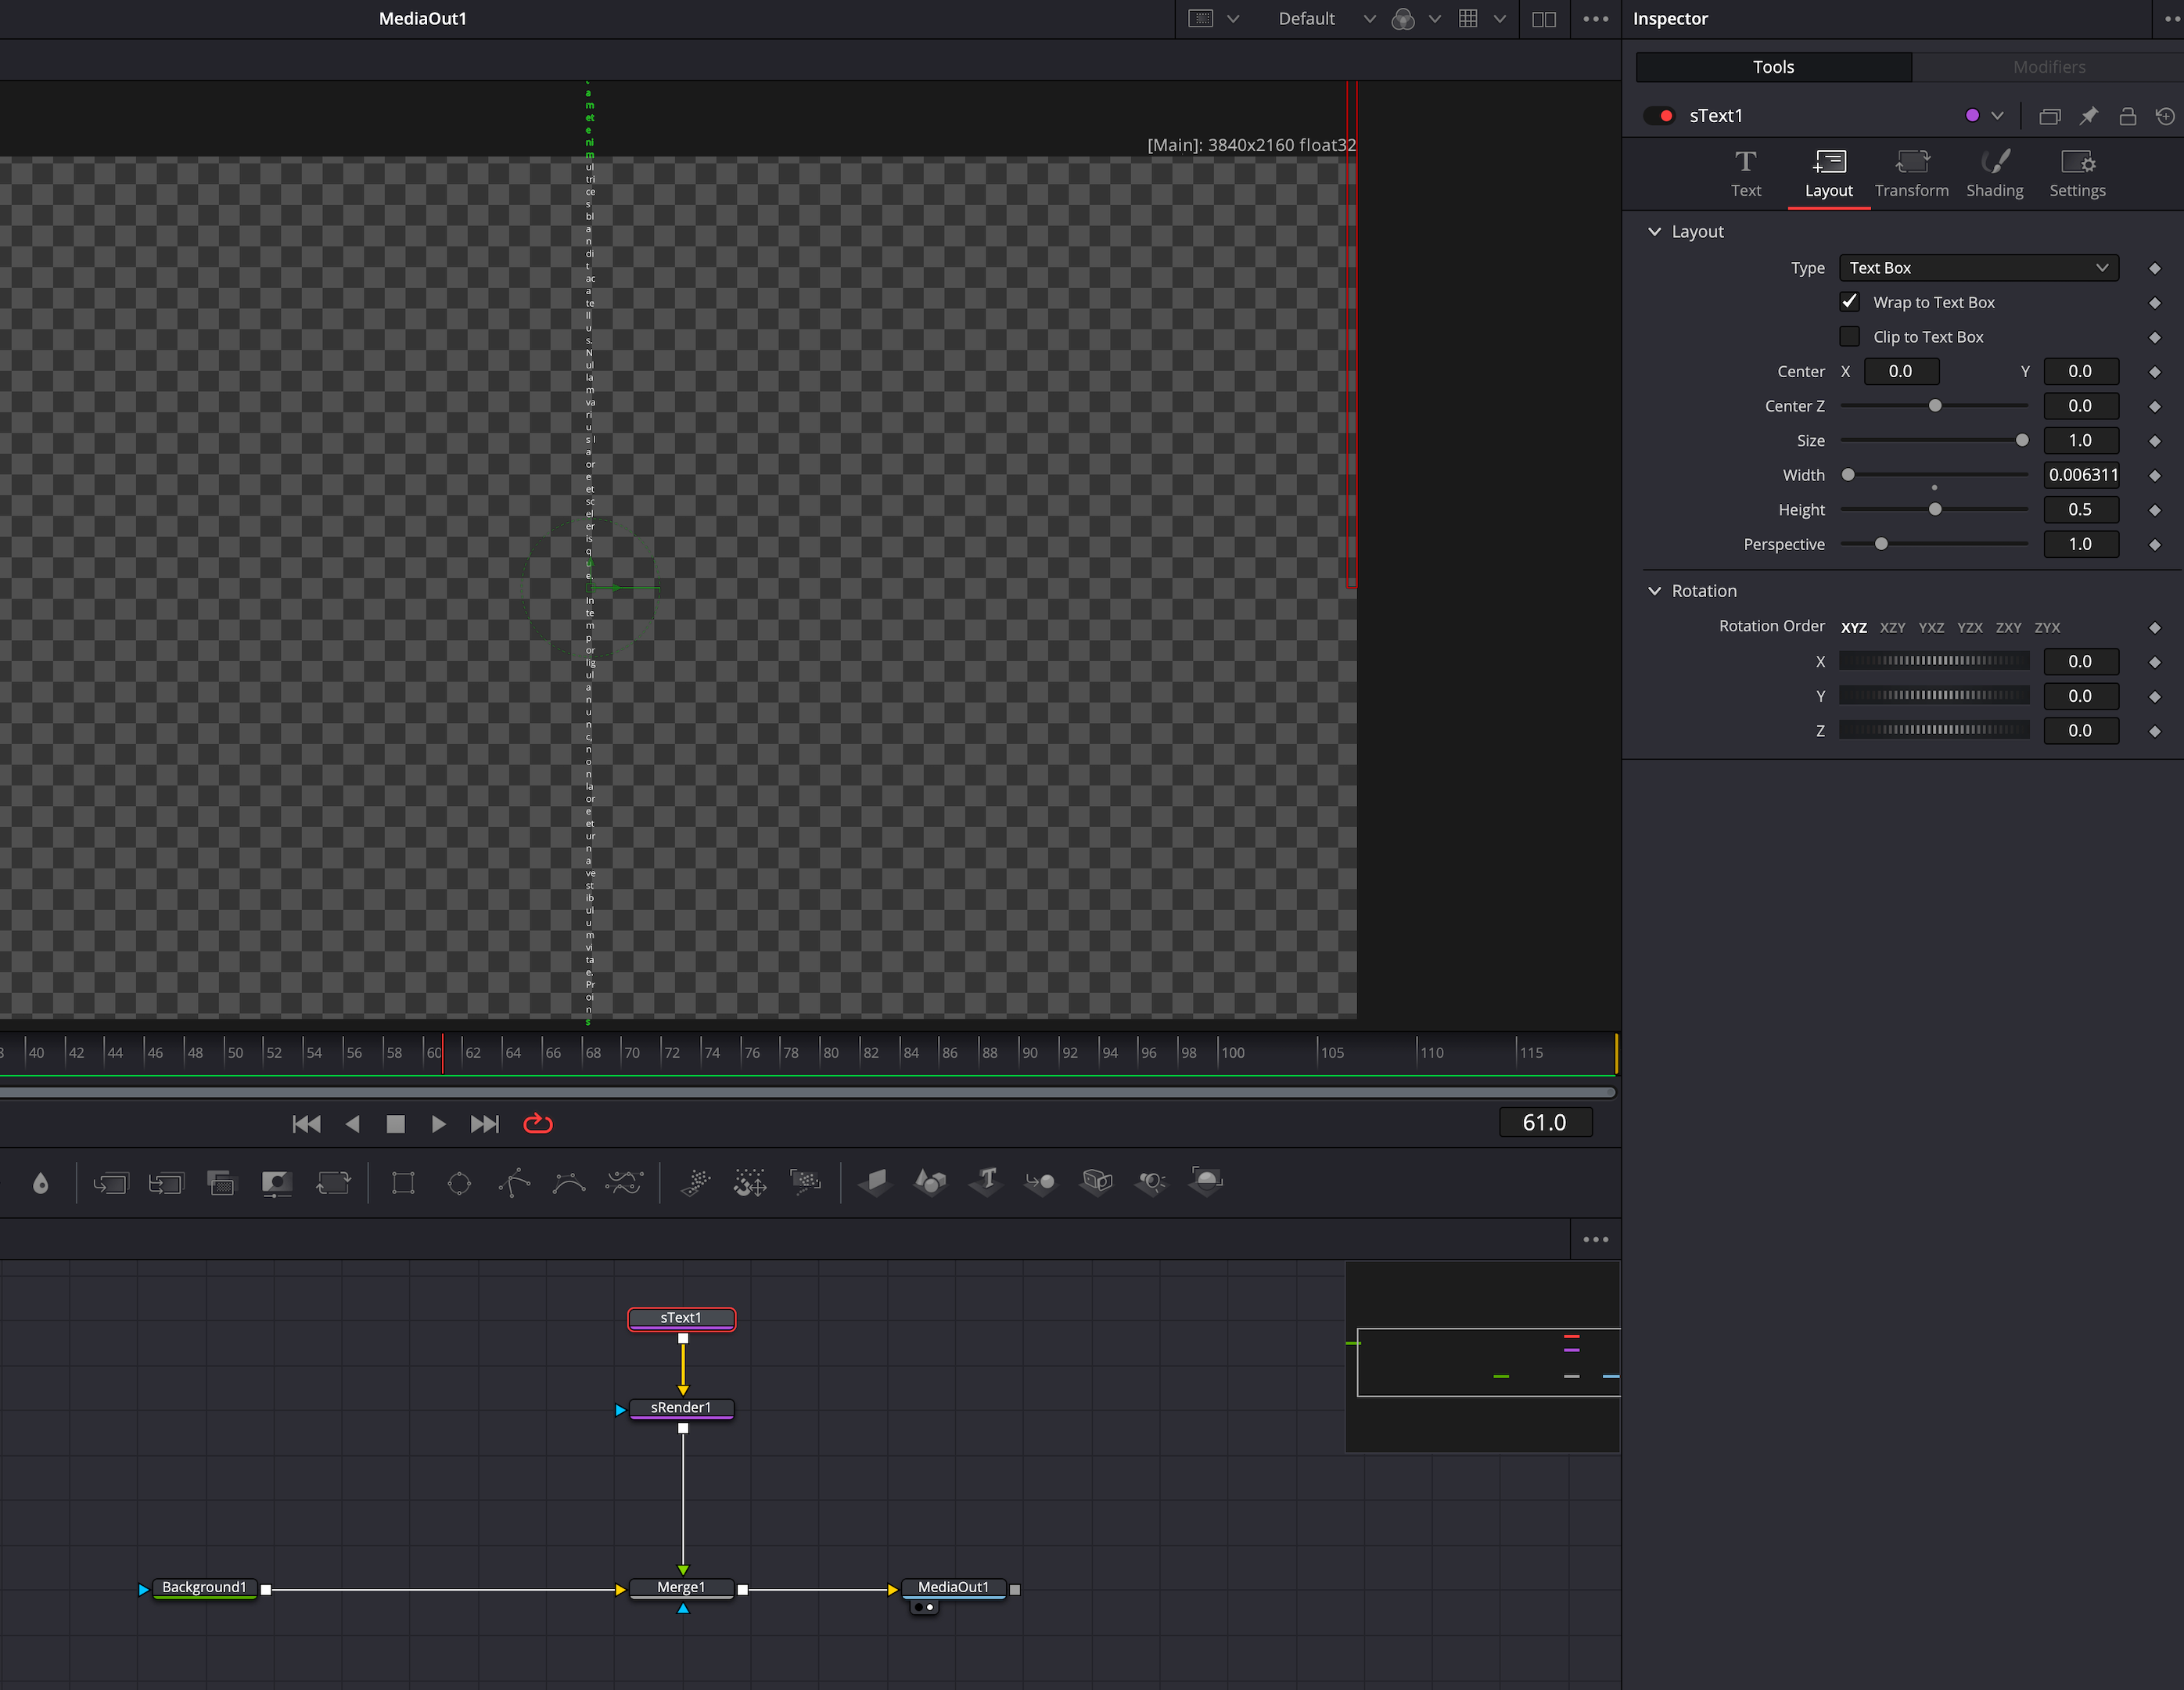Viewport: 2184px width, 1690px height.
Task: Disable Wrap to Text Box checkbox
Action: pyautogui.click(x=1850, y=302)
